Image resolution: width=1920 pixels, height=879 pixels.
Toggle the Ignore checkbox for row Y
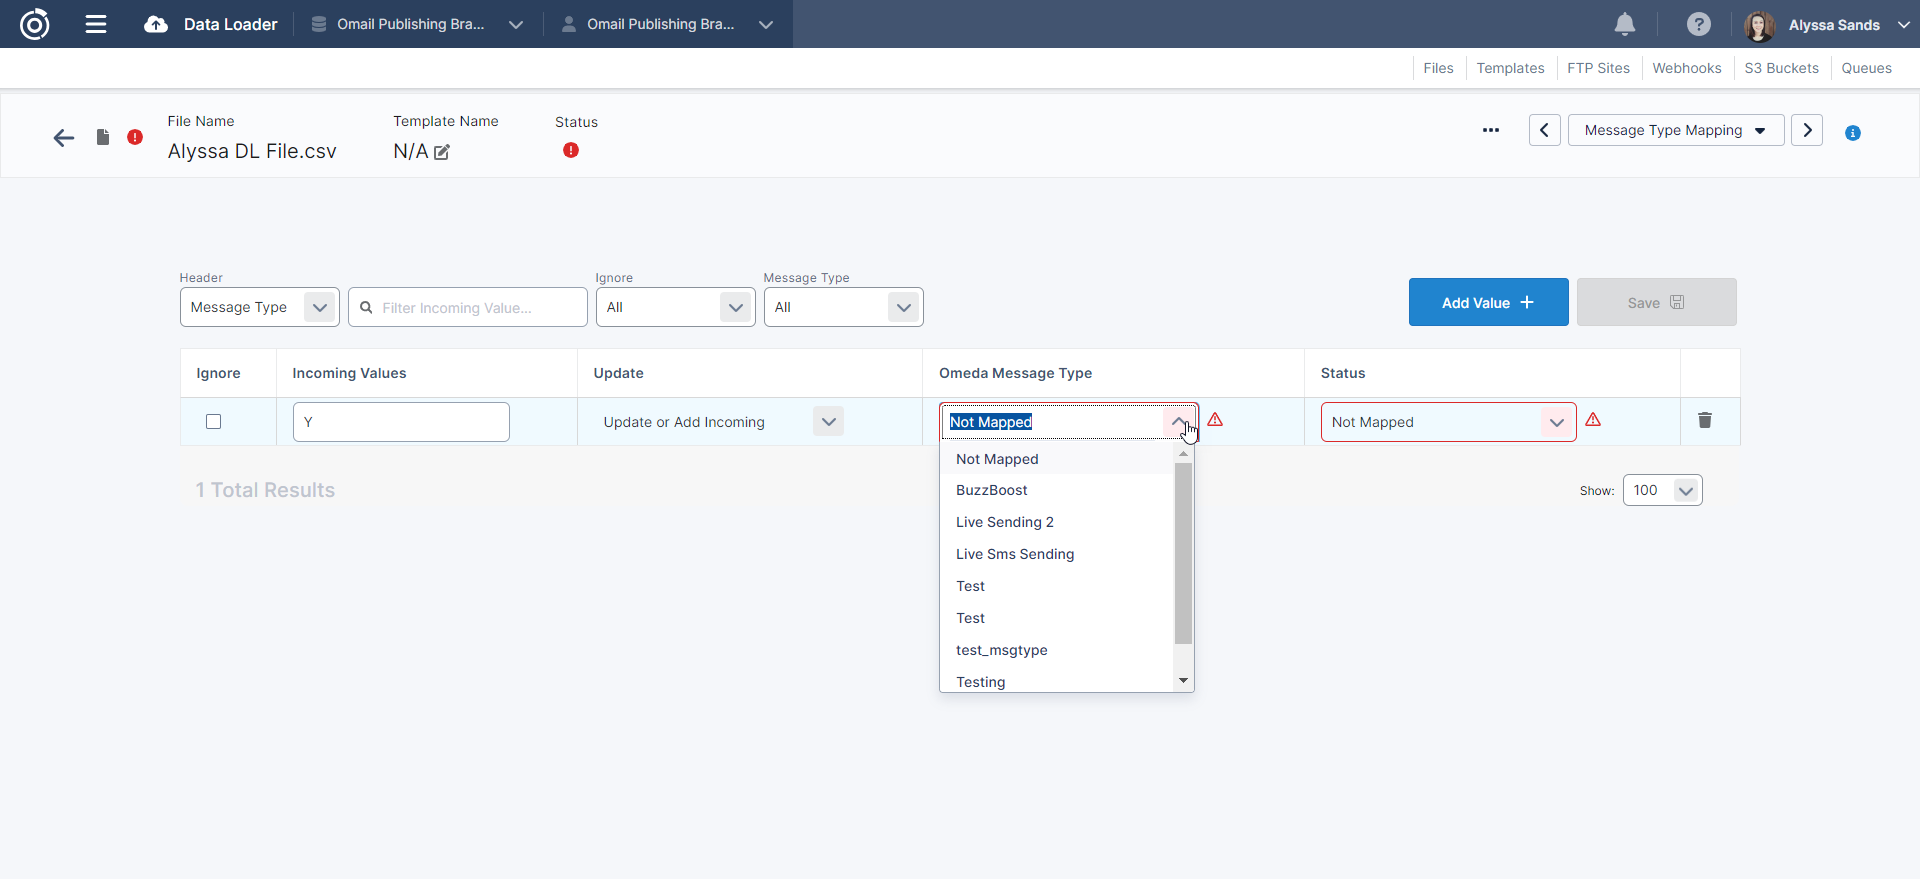tap(213, 421)
